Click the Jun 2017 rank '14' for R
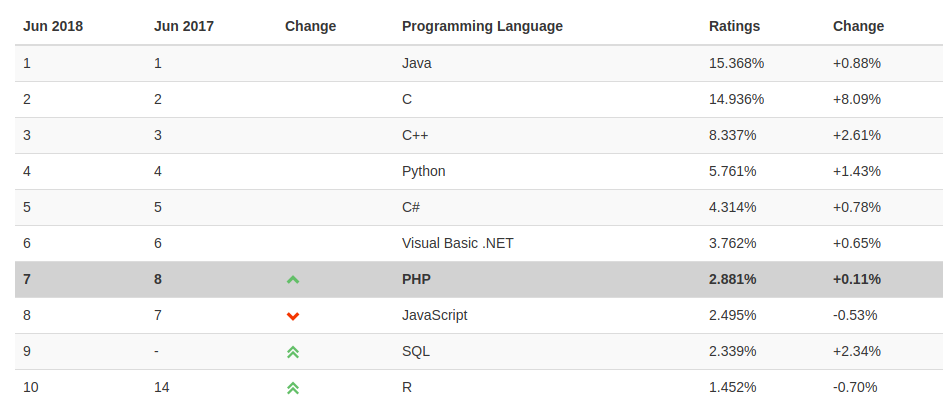Viewport: 951px width, 404px height. (x=161, y=388)
